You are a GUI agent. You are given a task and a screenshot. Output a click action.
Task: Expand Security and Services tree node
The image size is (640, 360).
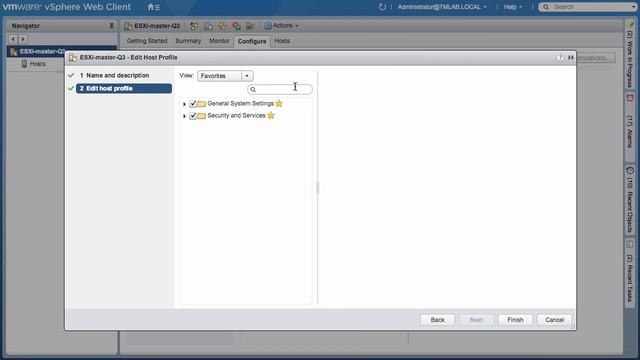click(184, 116)
